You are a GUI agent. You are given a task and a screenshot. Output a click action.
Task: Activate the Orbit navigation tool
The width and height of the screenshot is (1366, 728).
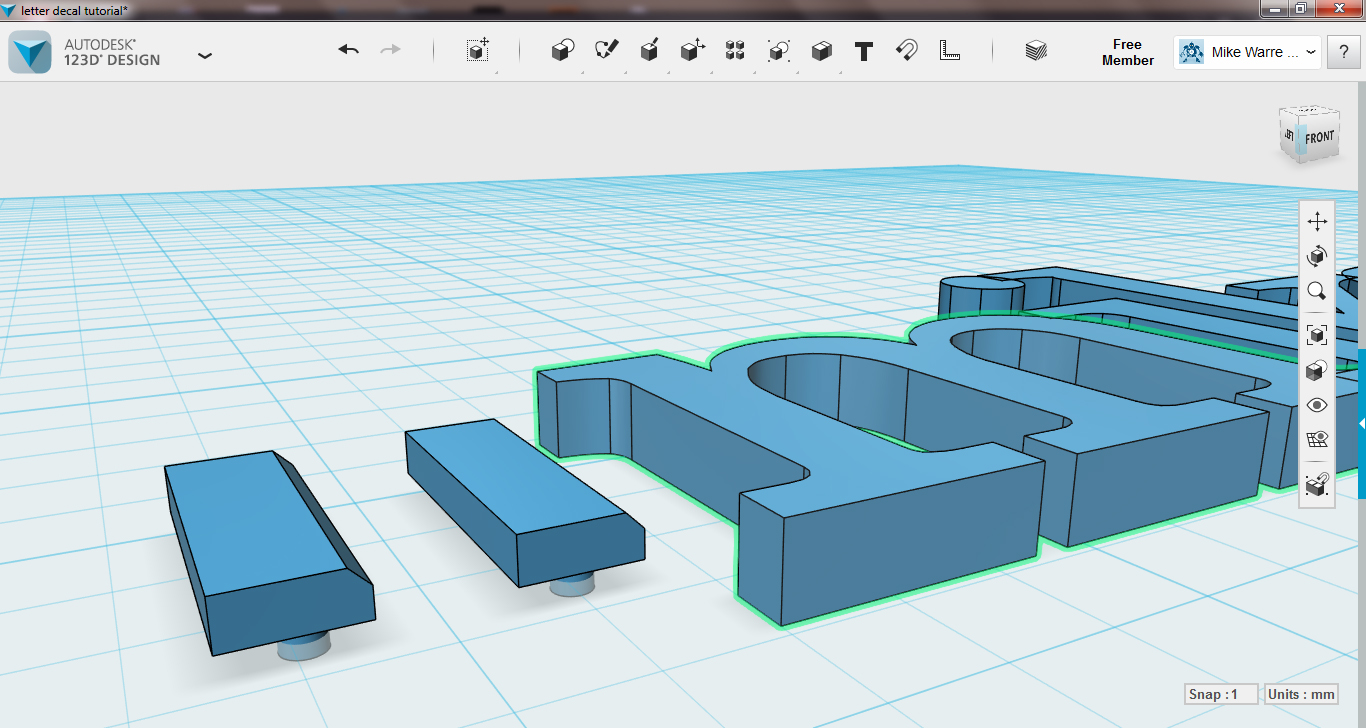tap(1317, 257)
